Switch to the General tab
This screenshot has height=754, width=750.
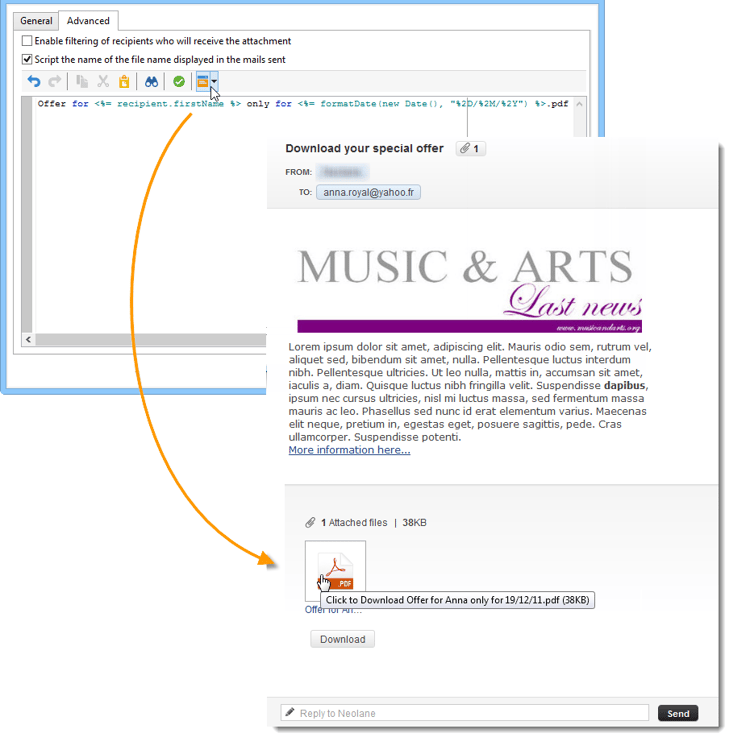pos(36,21)
